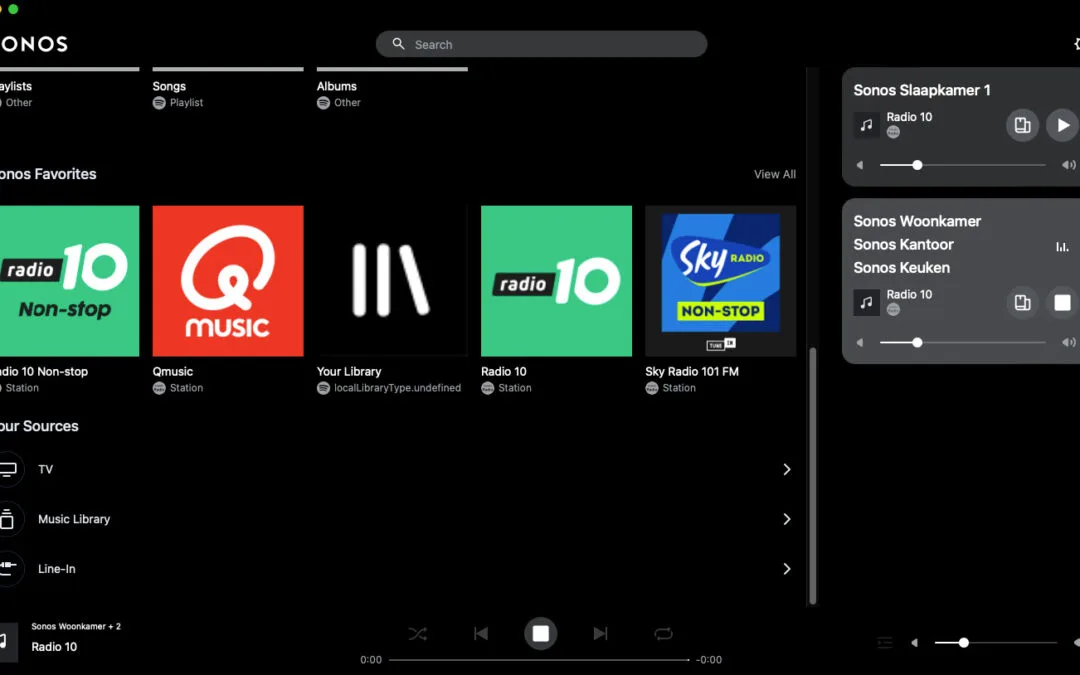Click the loud speaker icon on Woonkamer group

pos(1069,342)
